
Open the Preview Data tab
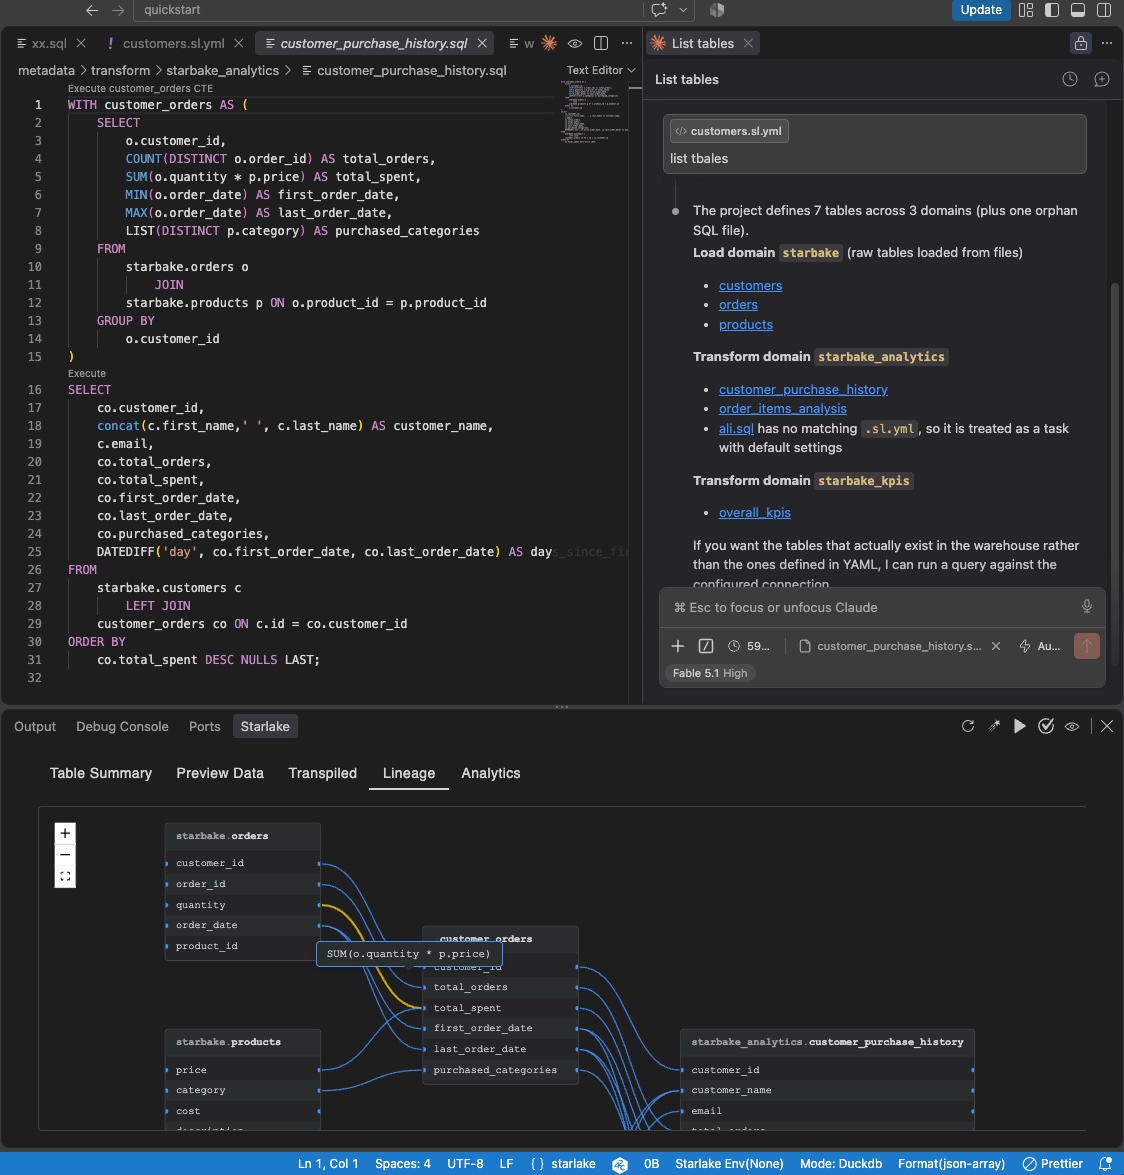click(220, 773)
